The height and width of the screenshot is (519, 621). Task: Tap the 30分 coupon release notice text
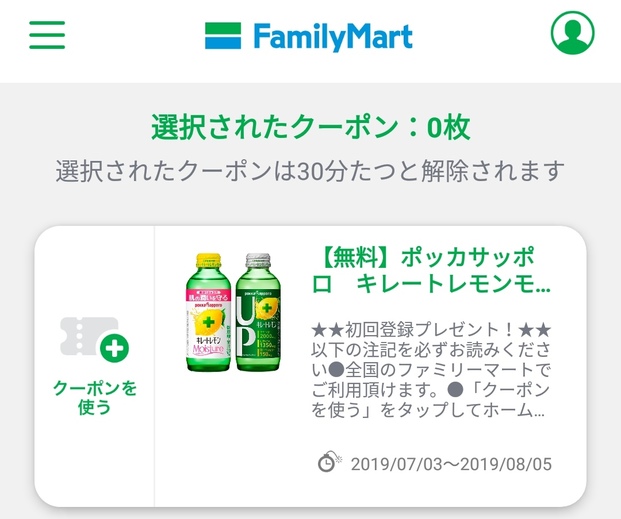[x=310, y=171]
